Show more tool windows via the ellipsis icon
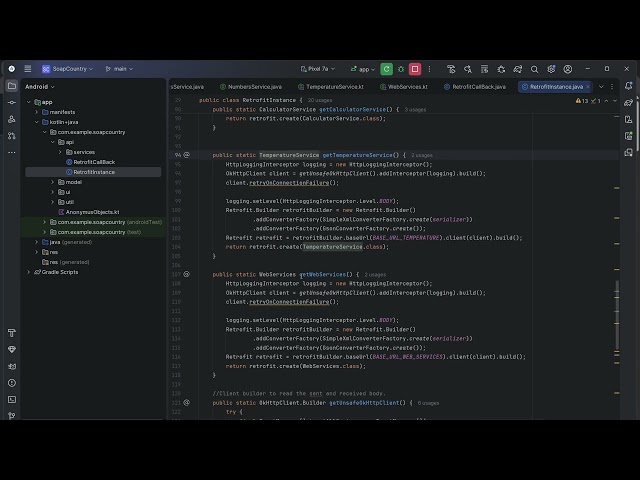This screenshot has height=480, width=640. click(x=12, y=152)
